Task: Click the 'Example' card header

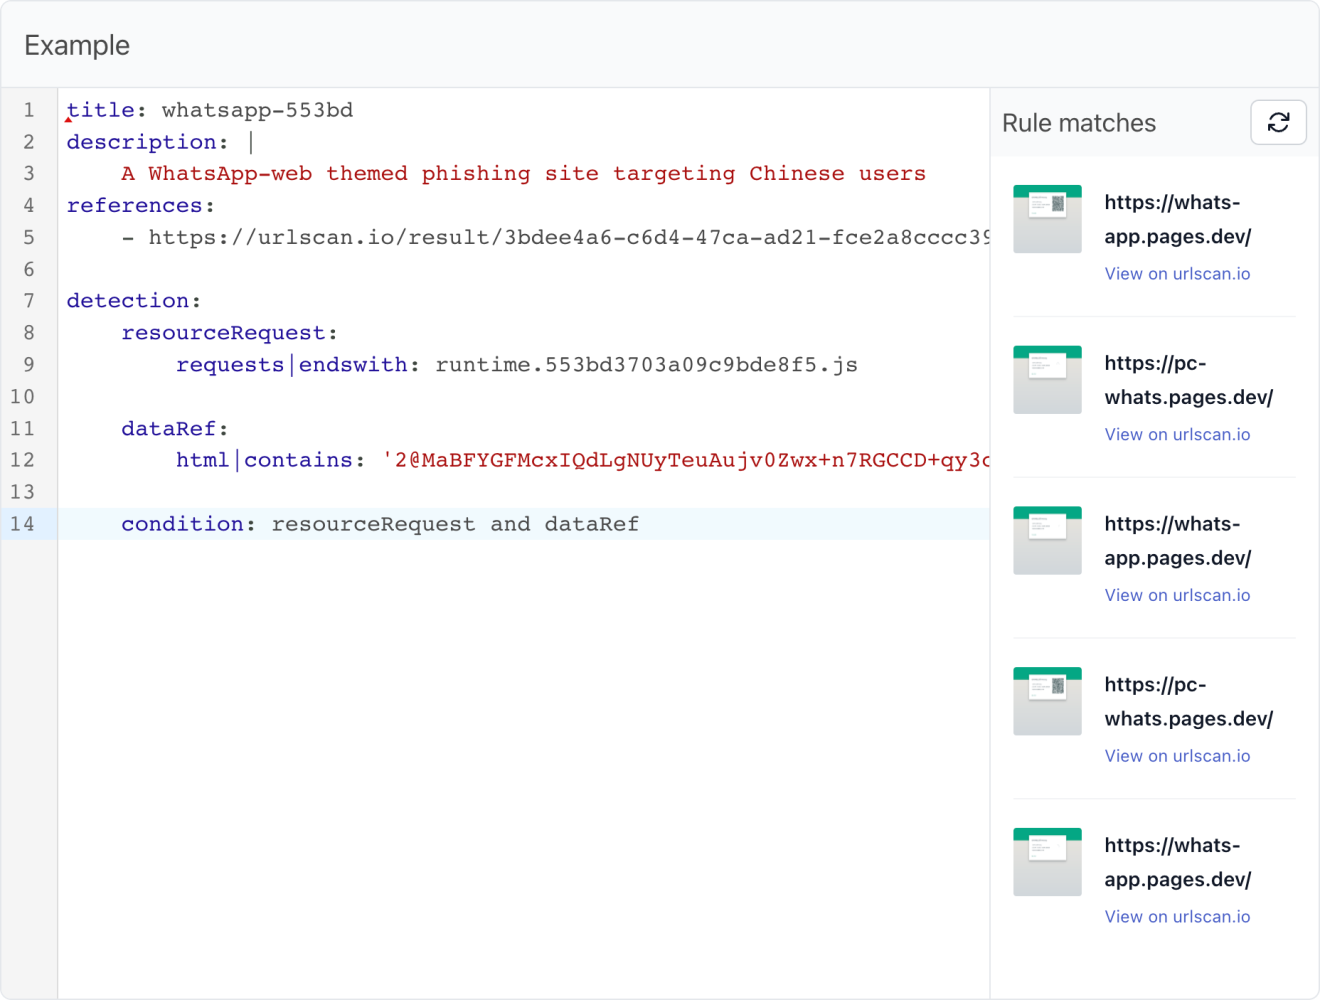Action: [x=77, y=45]
